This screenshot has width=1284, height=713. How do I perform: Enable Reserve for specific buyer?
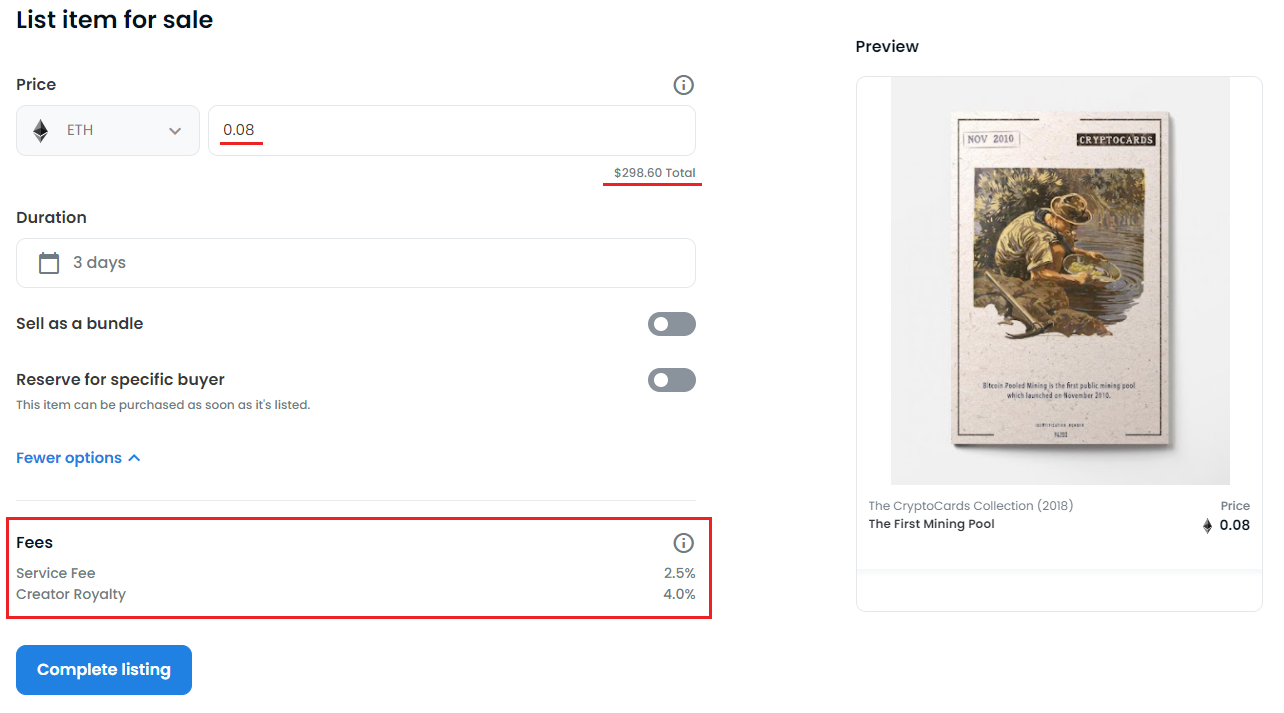pyautogui.click(x=671, y=379)
